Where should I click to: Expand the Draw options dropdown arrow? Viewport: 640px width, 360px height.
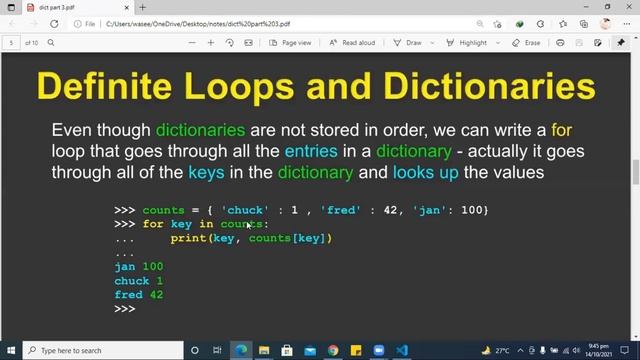pyautogui.click(x=432, y=42)
